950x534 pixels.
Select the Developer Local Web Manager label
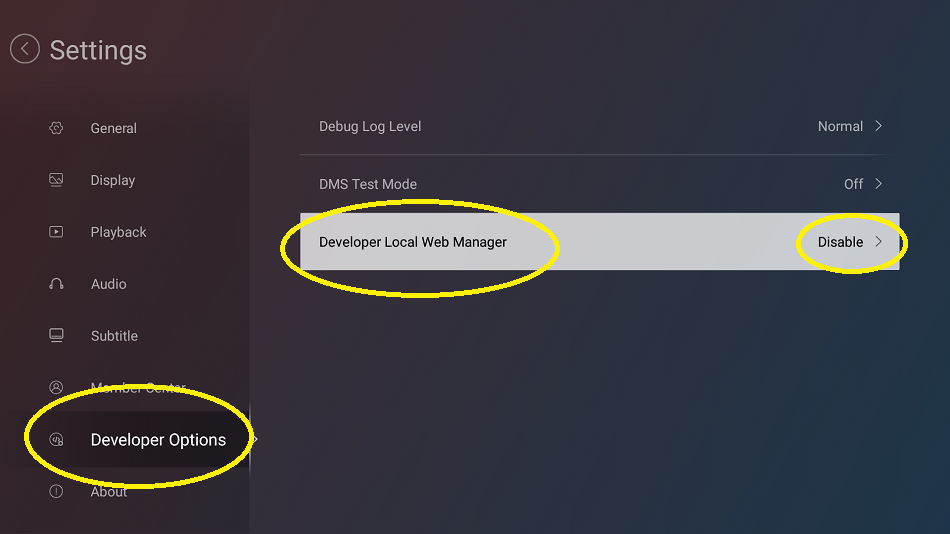(x=413, y=242)
